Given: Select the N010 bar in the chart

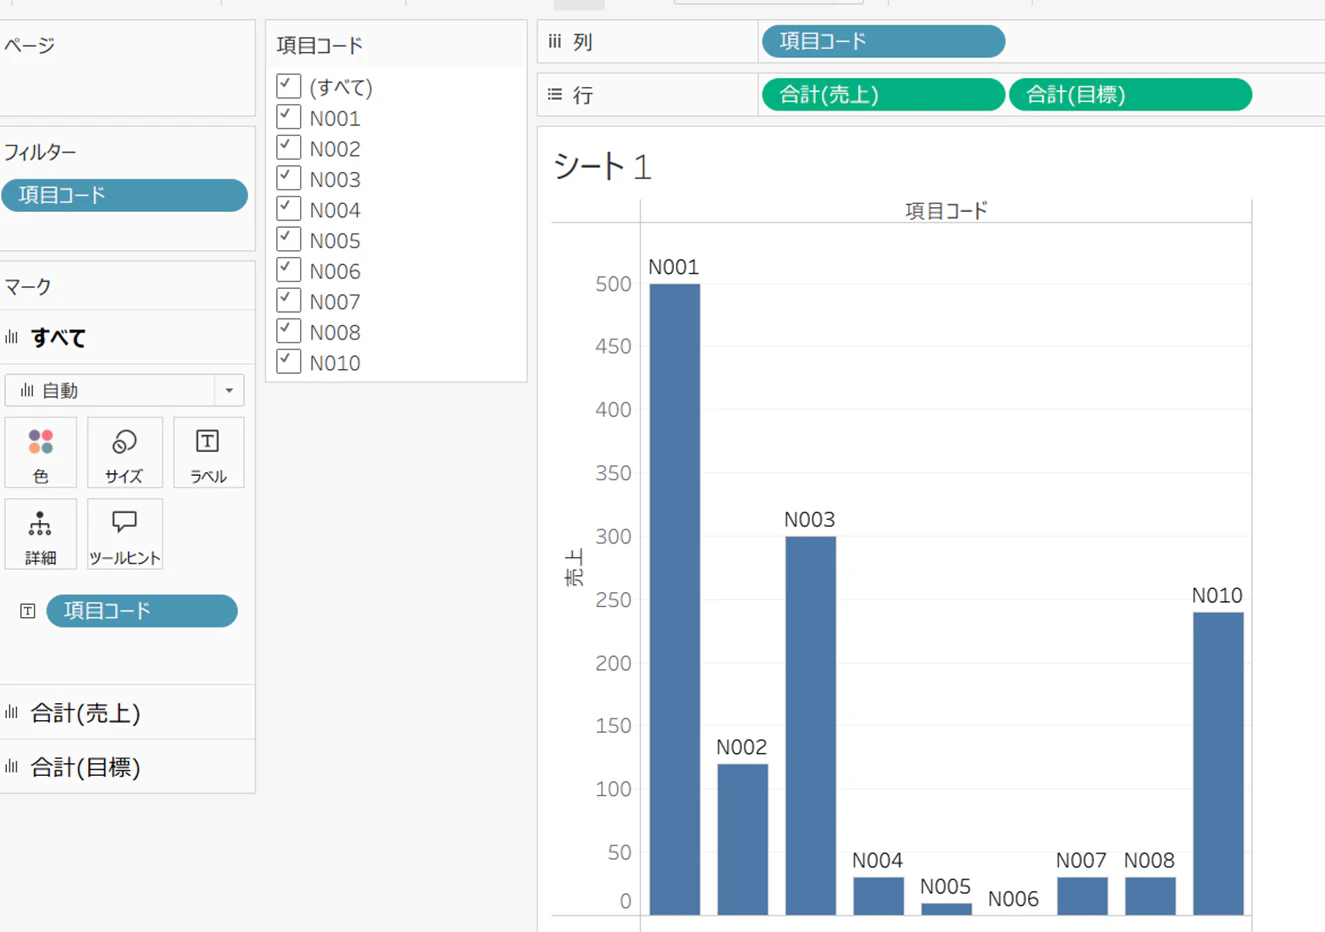Looking at the screenshot, I should [x=1218, y=764].
